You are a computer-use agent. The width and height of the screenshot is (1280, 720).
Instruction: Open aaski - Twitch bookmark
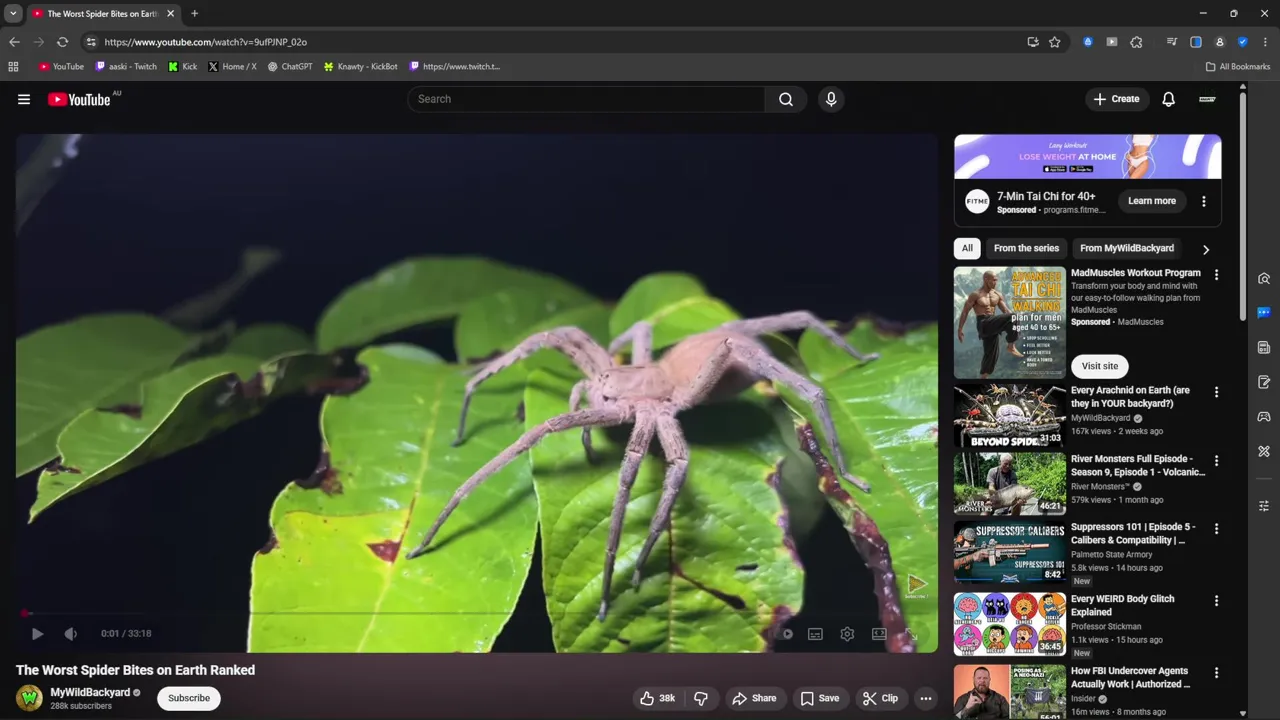(x=126, y=67)
